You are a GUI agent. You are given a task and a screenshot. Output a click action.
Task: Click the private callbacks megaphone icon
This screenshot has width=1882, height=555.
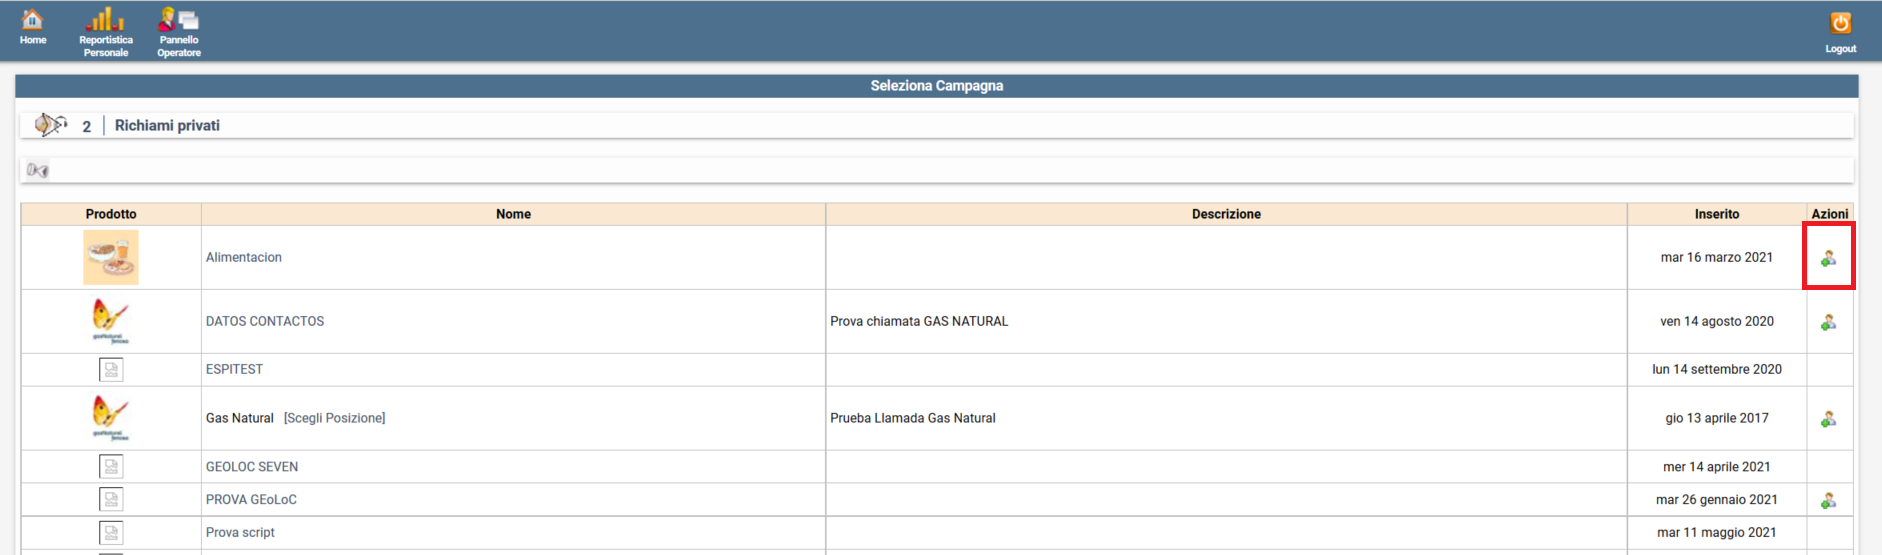click(49, 125)
